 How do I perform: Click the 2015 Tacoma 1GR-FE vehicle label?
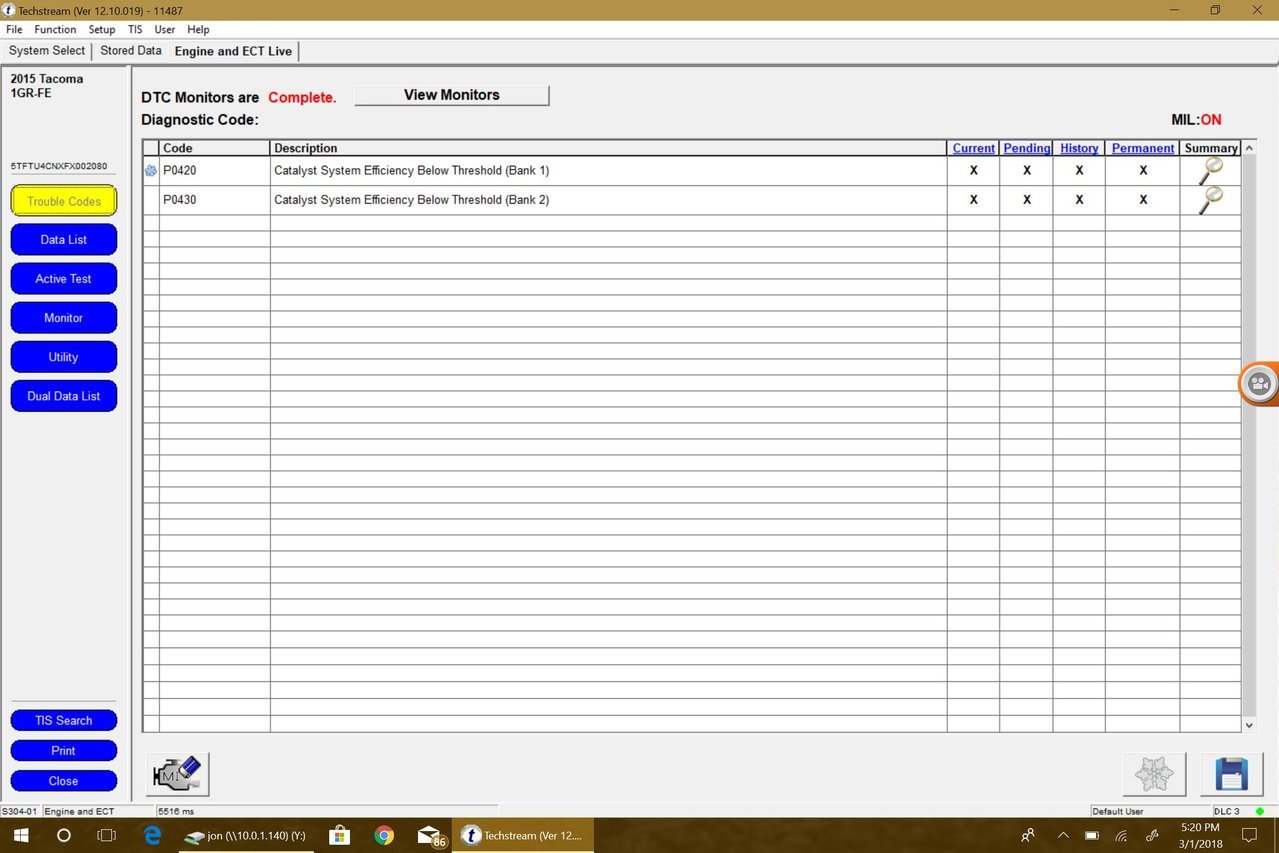tap(47, 86)
